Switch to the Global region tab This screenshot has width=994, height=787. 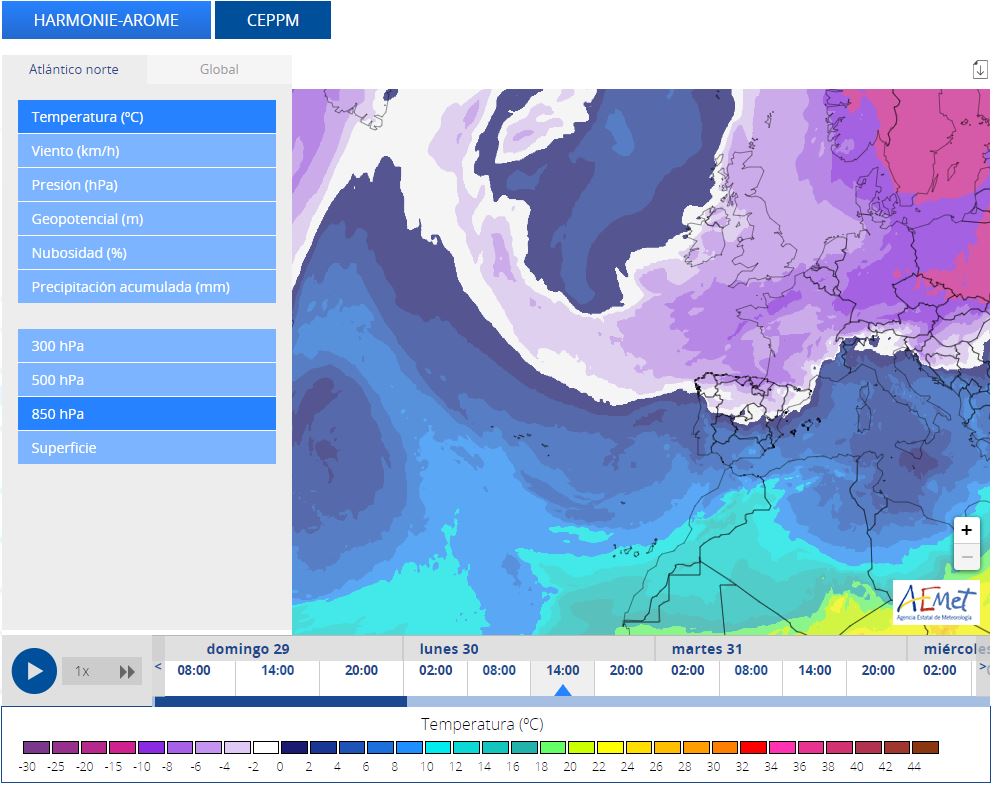219,69
